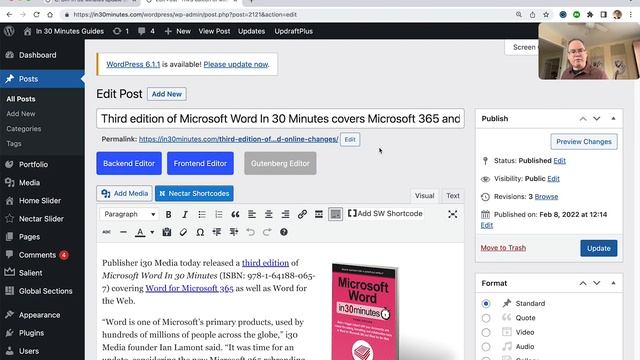The width and height of the screenshot is (640, 360).
Task: Open Screen Options tab
Action: pos(522,47)
